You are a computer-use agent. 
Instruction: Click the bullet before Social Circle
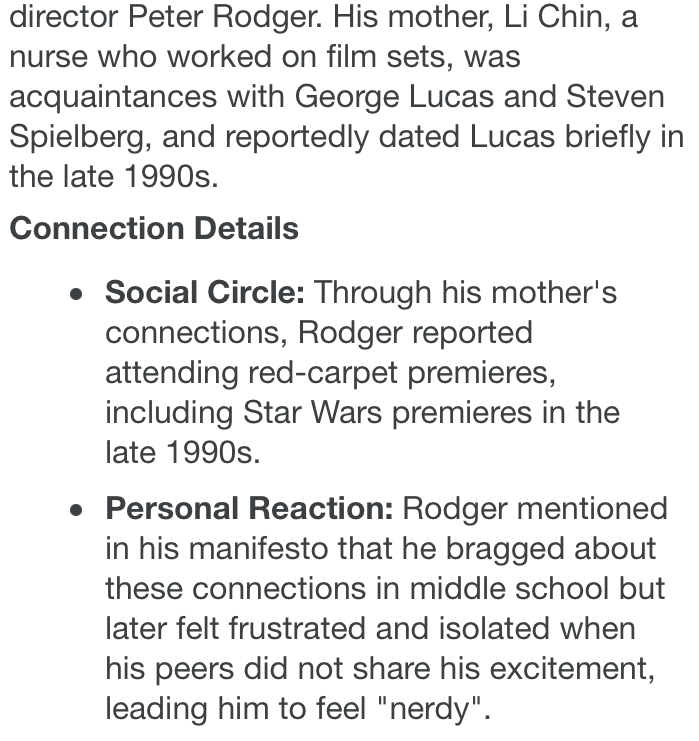pyautogui.click(x=76, y=295)
